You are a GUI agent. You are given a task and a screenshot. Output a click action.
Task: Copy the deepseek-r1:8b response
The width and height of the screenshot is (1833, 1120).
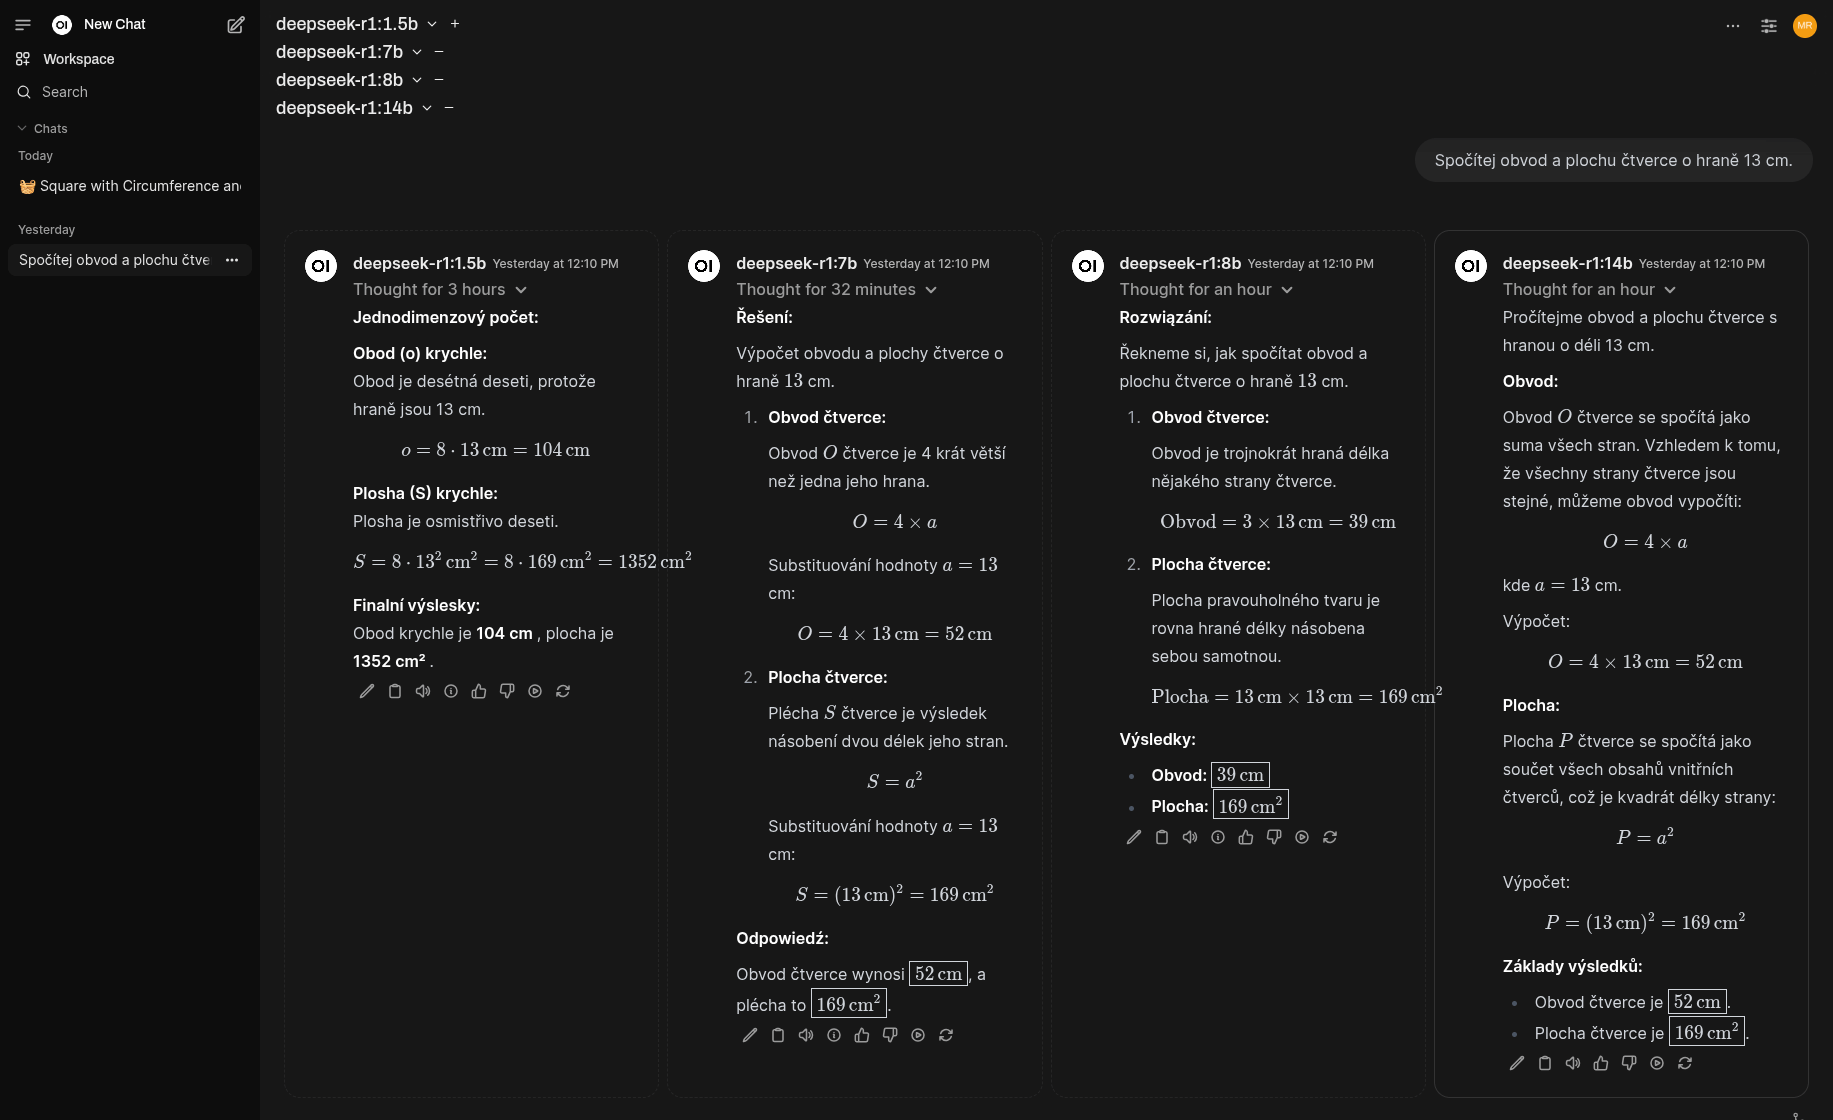(x=1162, y=837)
